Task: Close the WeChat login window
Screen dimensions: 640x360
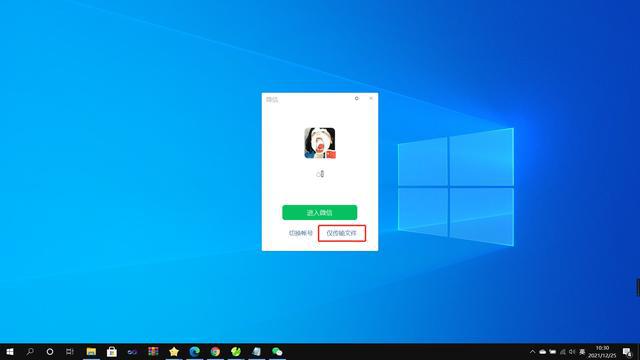Action: [x=371, y=98]
